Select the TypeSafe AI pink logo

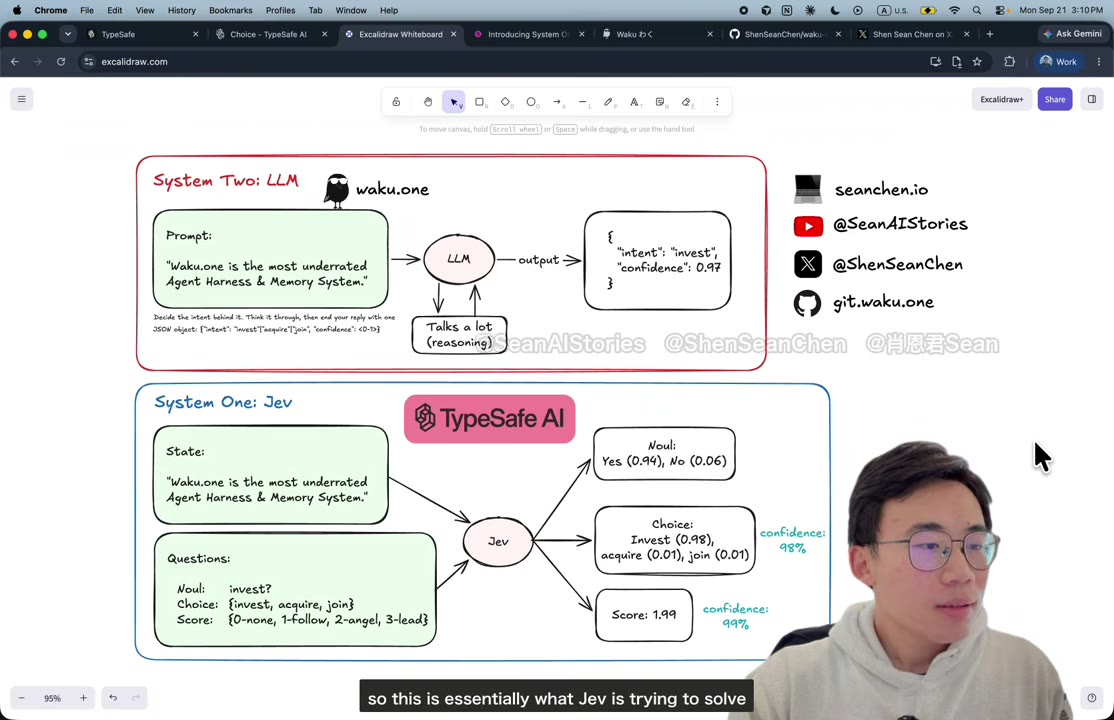click(490, 419)
